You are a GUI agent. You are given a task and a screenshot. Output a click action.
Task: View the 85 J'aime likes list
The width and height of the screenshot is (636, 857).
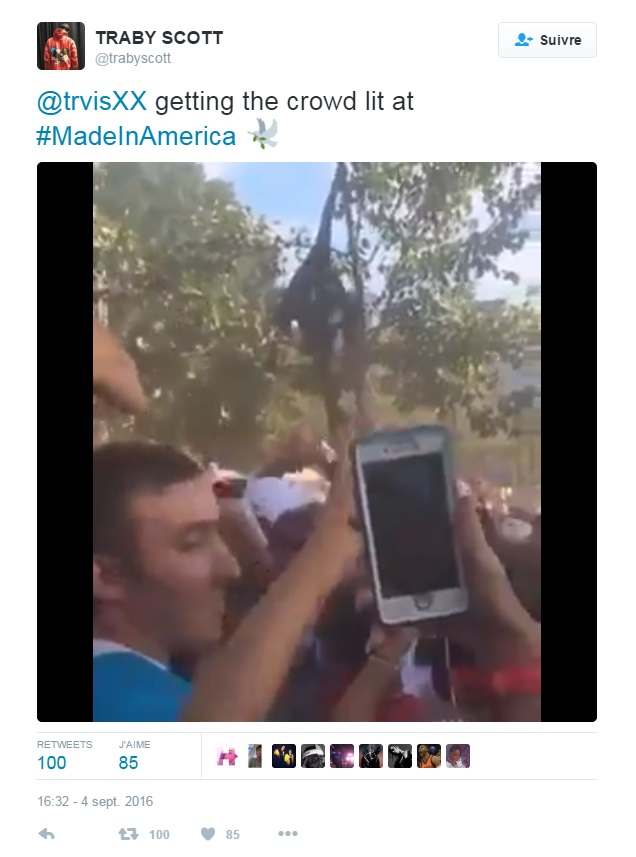click(134, 755)
